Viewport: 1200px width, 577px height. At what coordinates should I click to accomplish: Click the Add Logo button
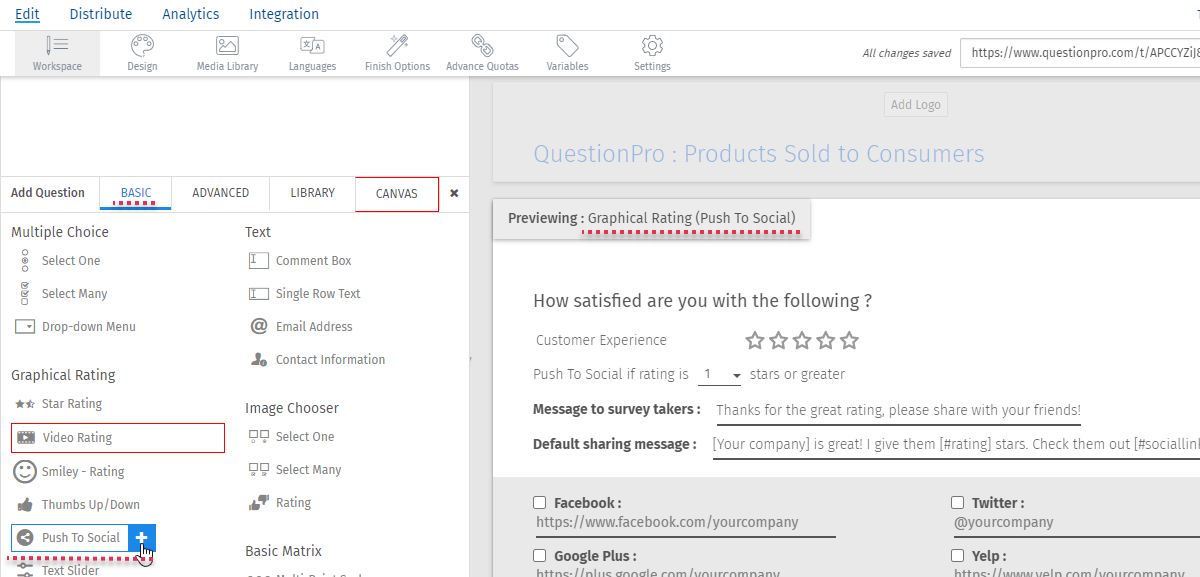(915, 104)
